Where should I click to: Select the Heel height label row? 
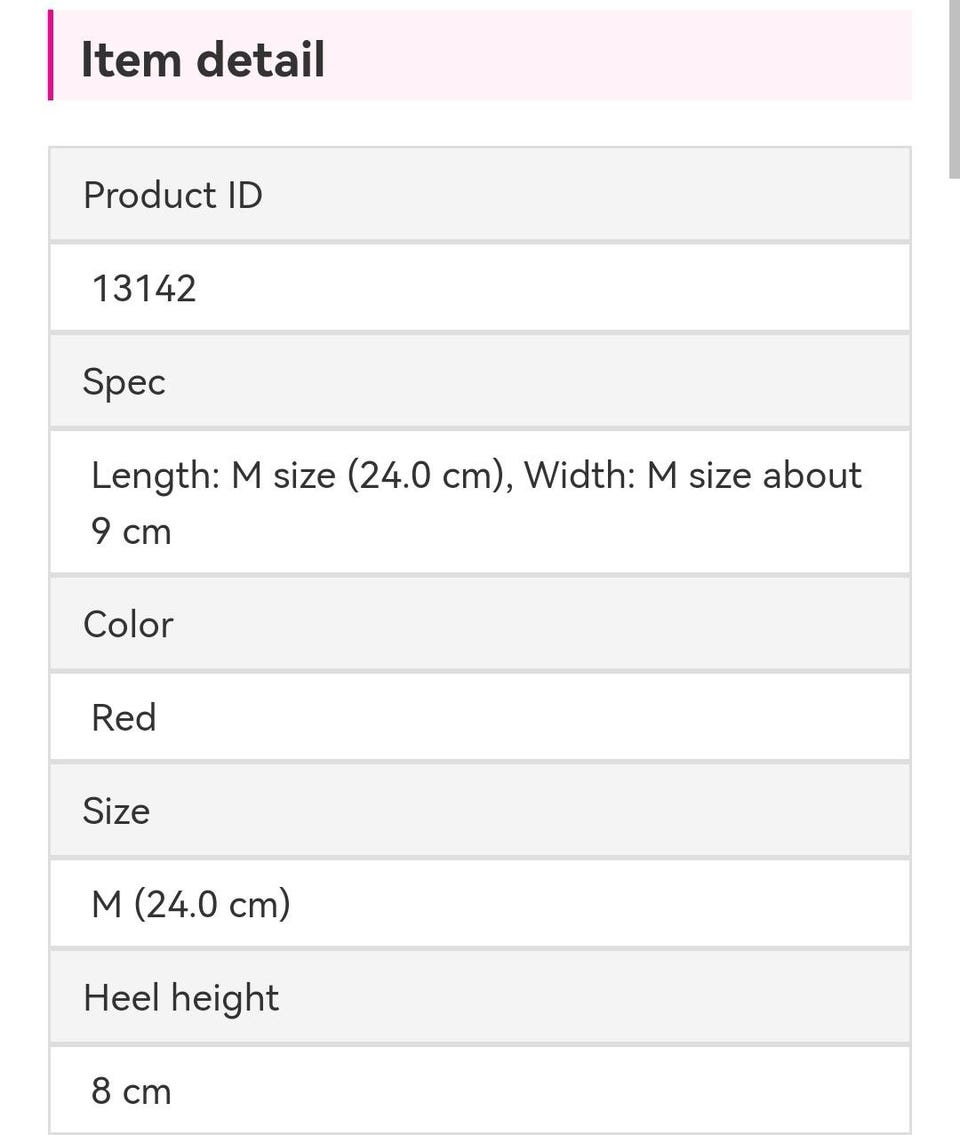(x=480, y=998)
